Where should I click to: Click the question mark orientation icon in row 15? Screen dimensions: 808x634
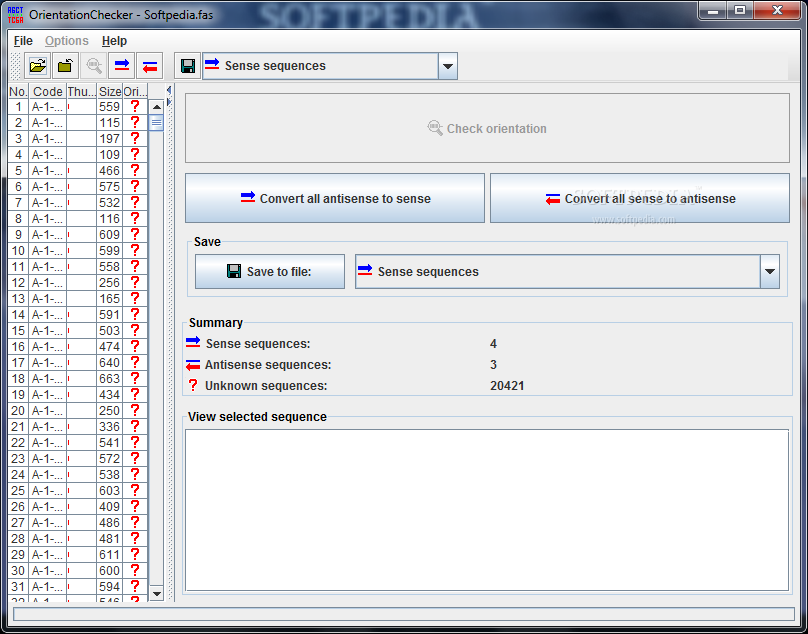(x=135, y=330)
